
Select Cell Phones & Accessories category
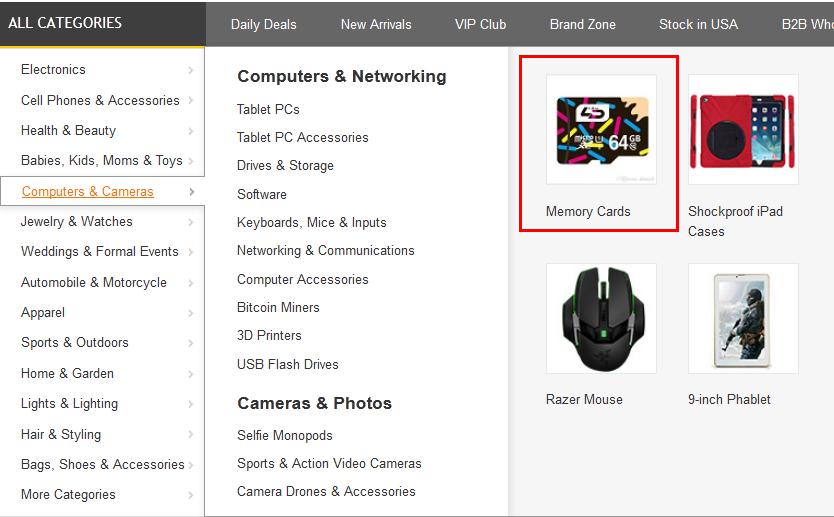[100, 100]
